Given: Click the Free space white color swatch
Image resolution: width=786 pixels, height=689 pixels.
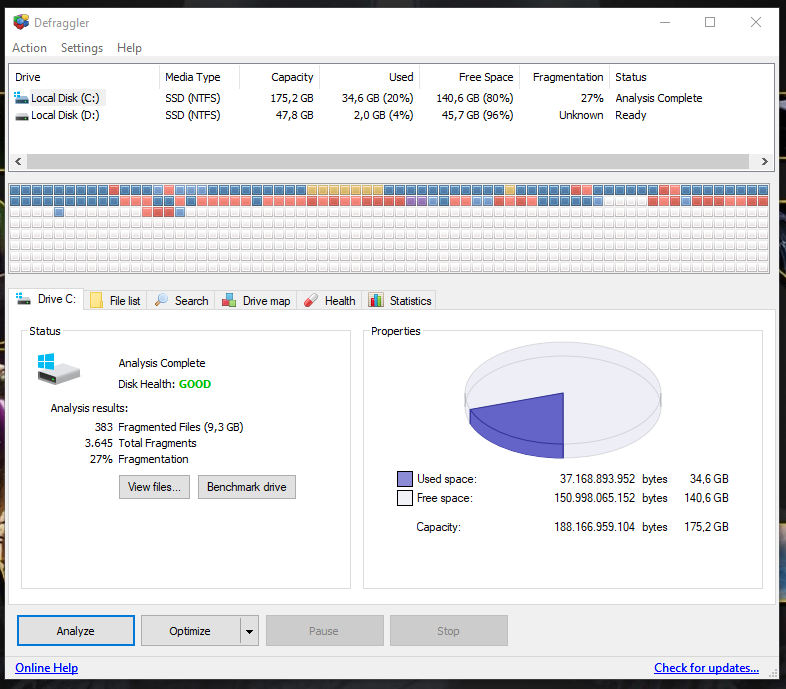Looking at the screenshot, I should tap(405, 498).
